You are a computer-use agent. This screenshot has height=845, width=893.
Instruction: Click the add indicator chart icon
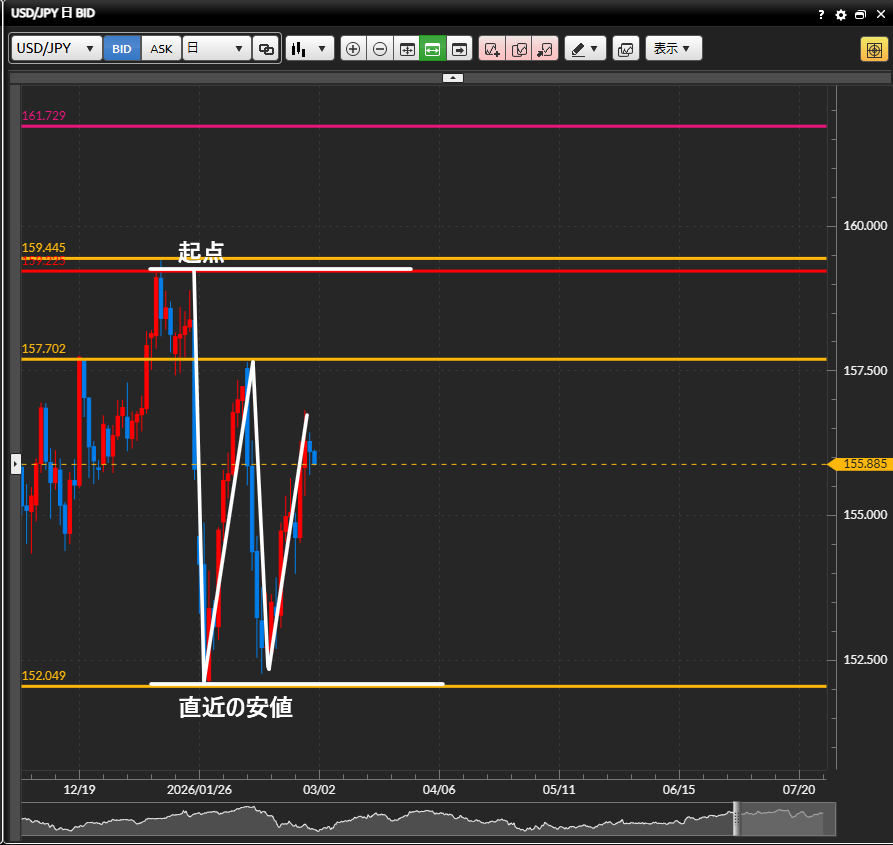coord(492,48)
